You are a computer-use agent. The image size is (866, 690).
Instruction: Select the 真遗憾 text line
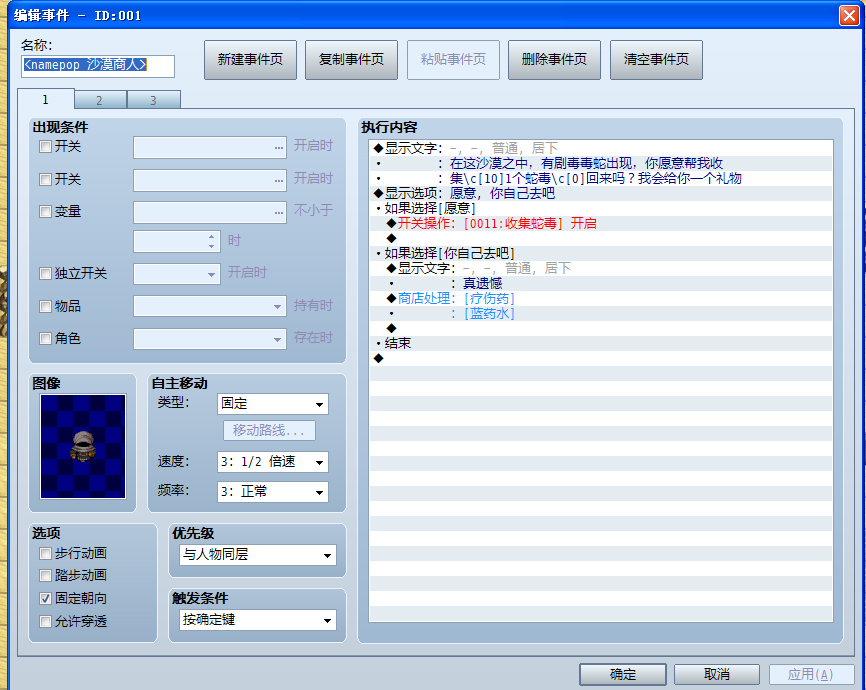coord(601,283)
